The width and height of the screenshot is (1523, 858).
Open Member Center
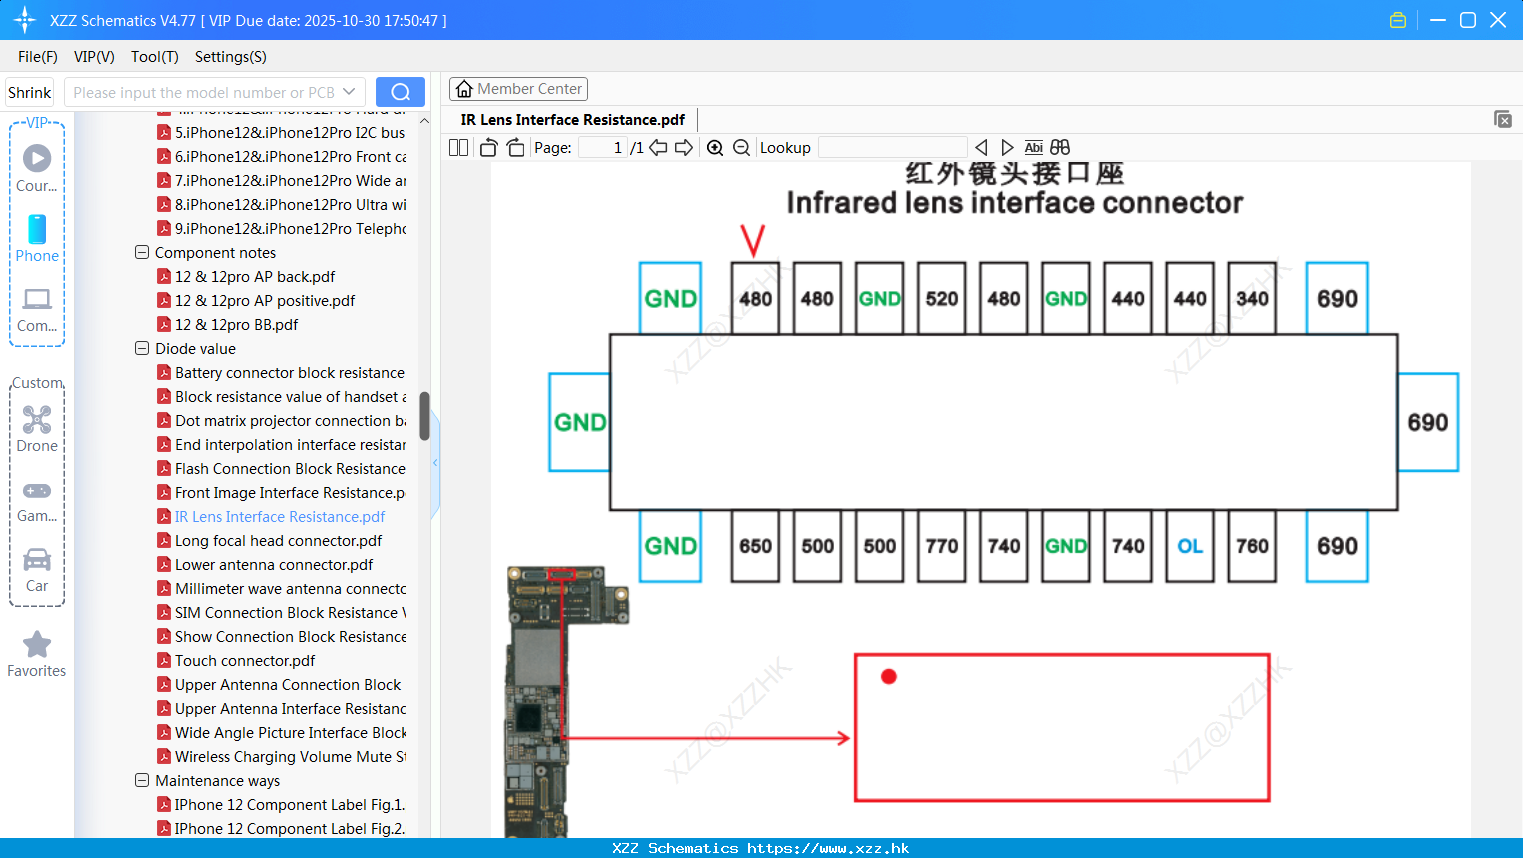tap(518, 89)
